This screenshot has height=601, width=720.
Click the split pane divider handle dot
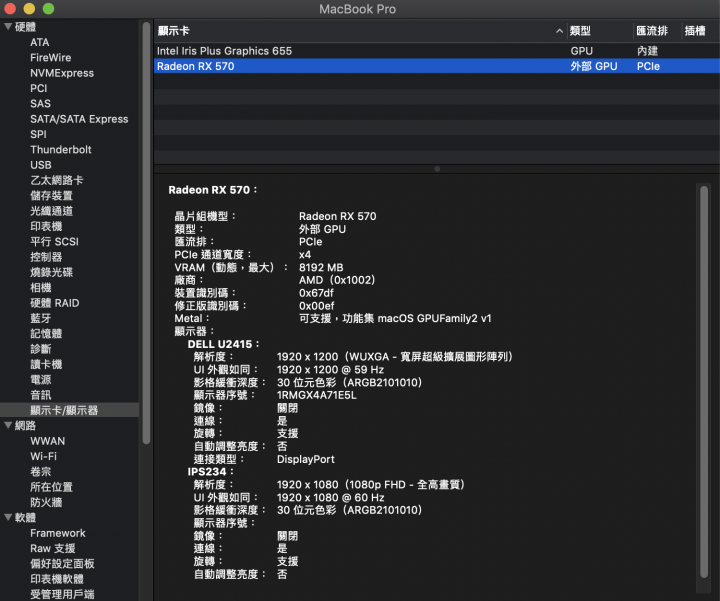coord(437,169)
